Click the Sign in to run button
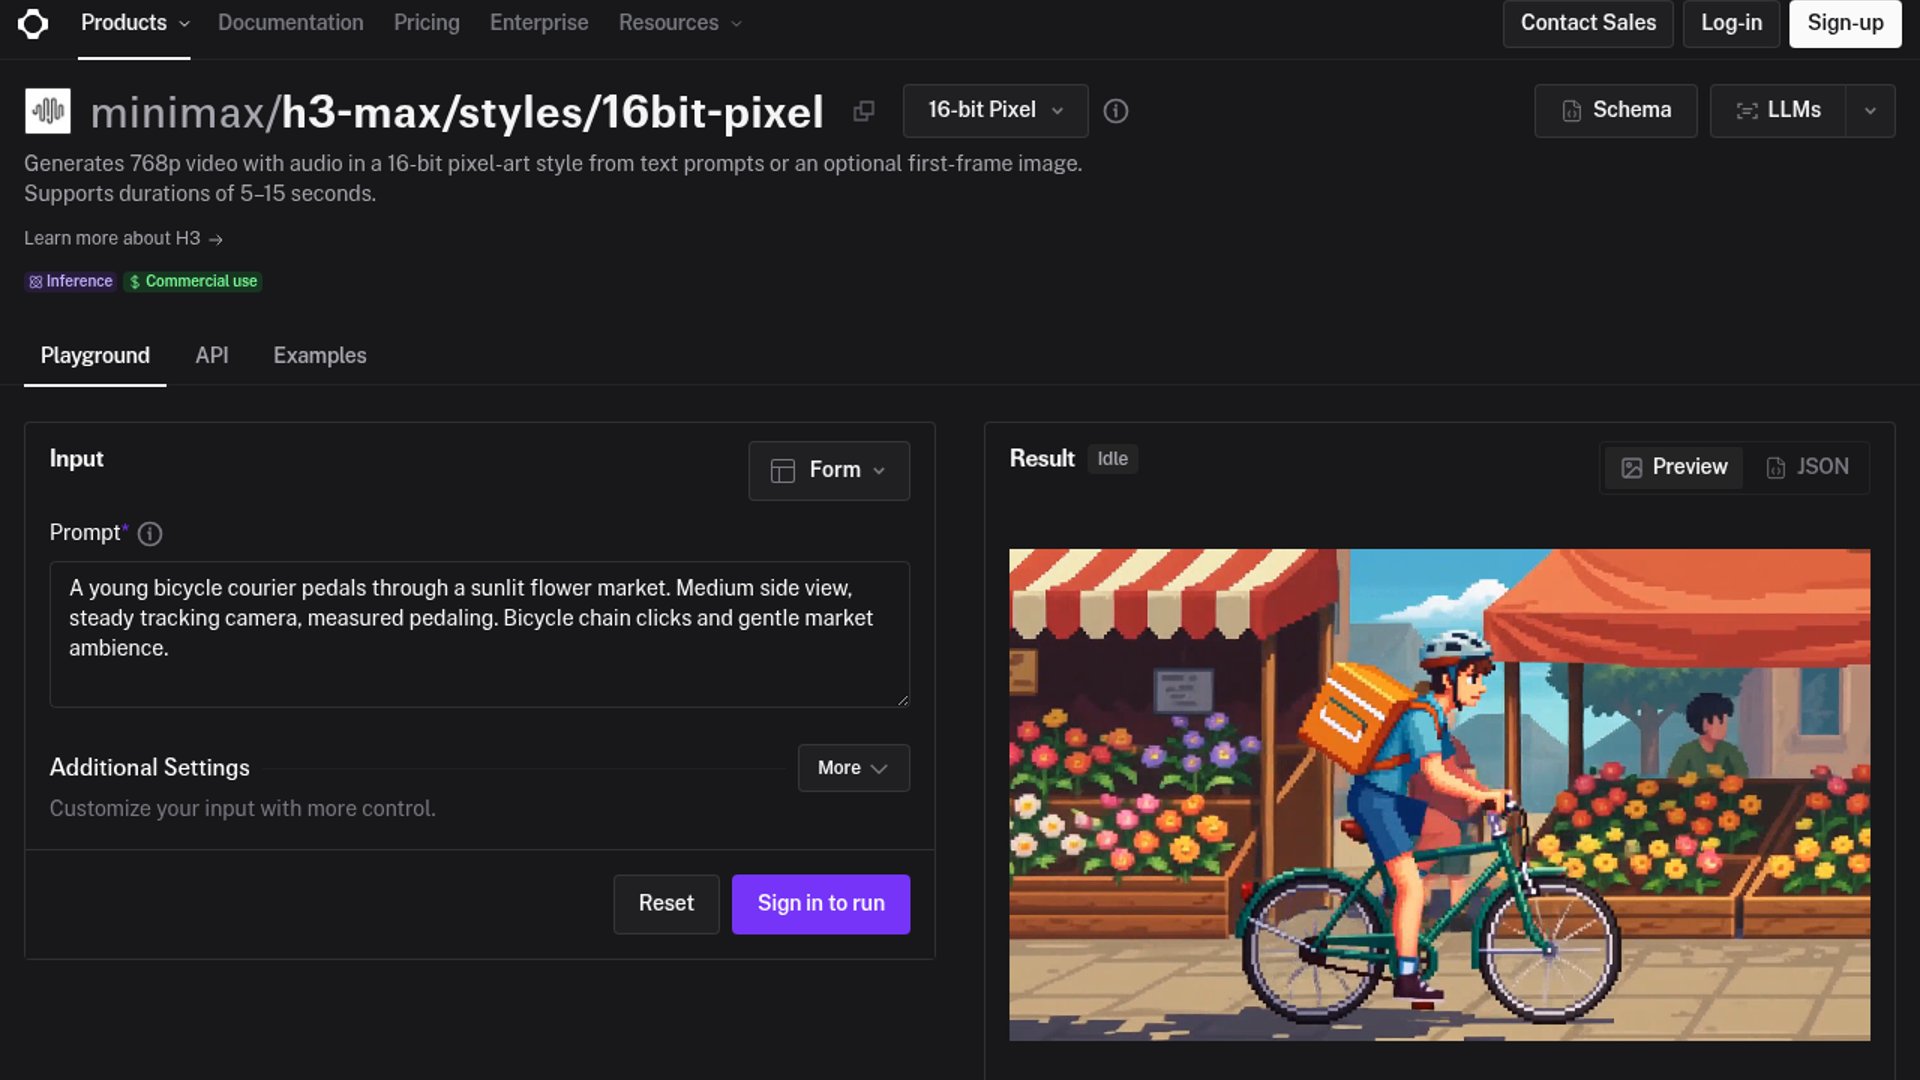This screenshot has width=1920, height=1080. pos(821,904)
